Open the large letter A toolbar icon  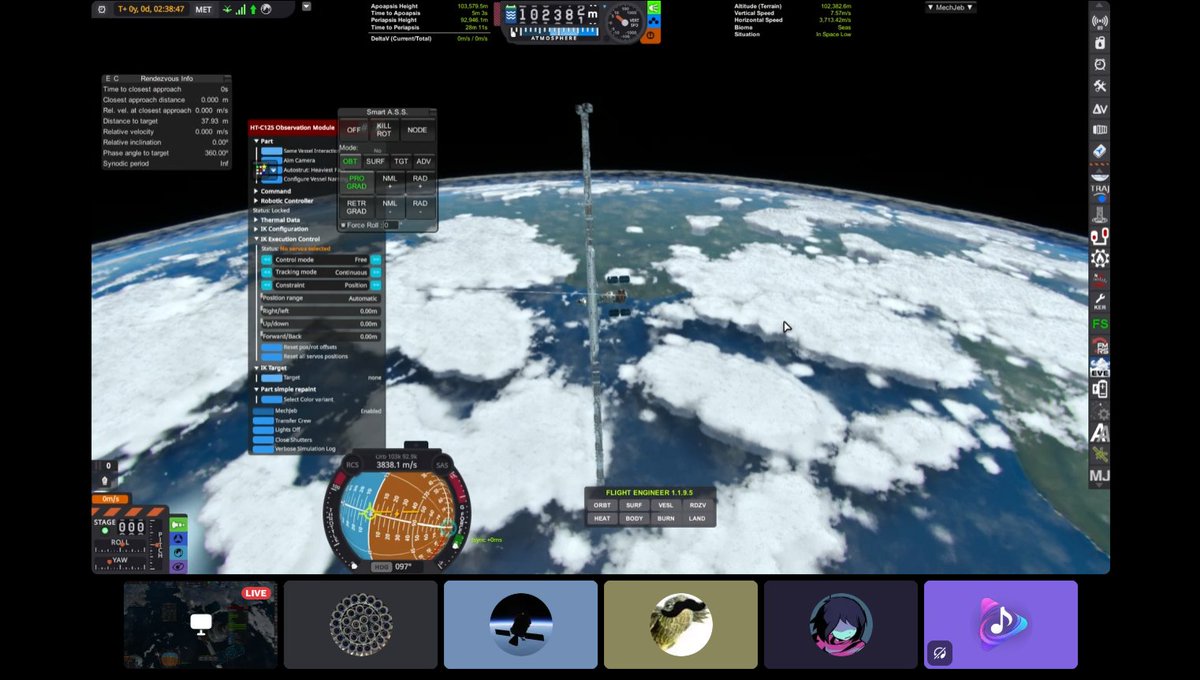click(x=1099, y=433)
